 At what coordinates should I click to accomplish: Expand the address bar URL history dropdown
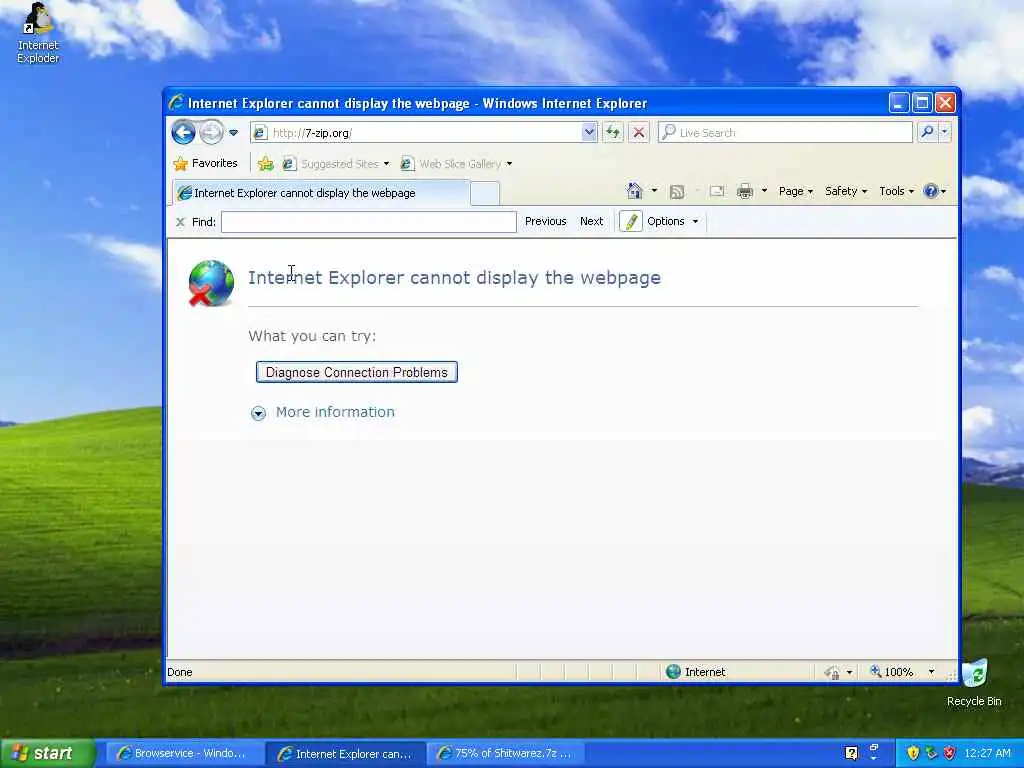[x=589, y=133]
